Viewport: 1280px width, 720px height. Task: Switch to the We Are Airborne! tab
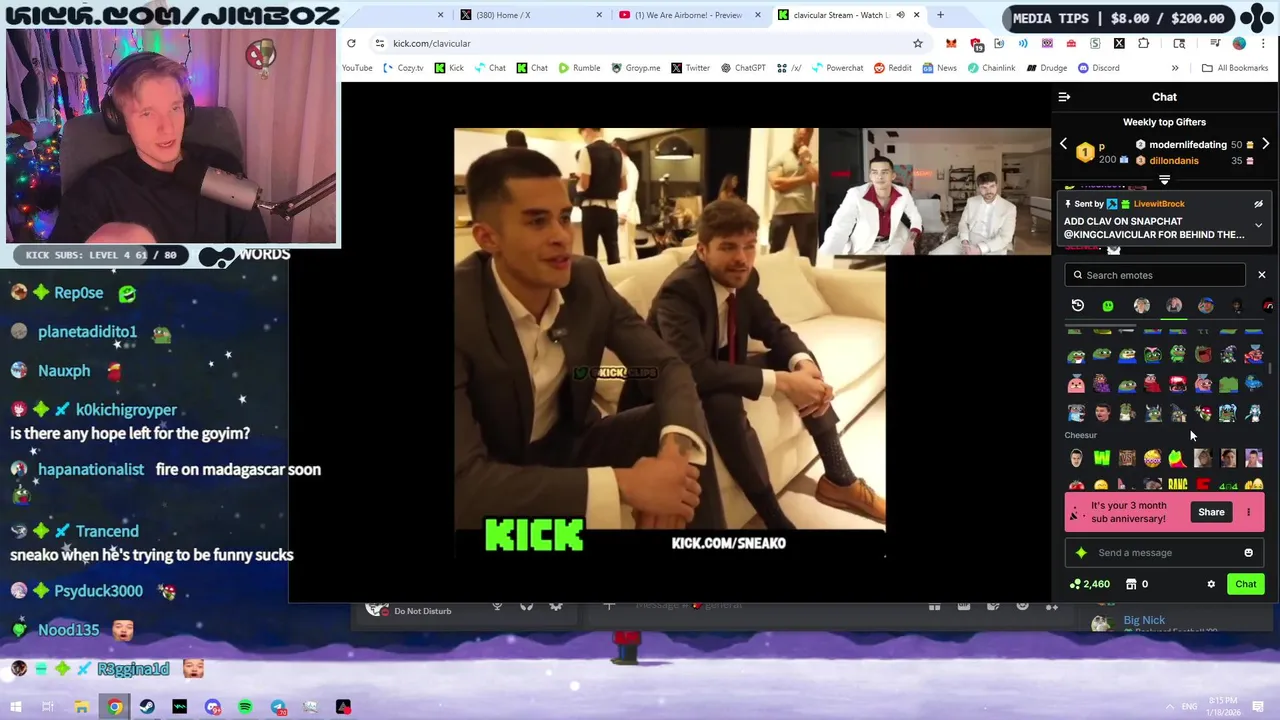coord(688,15)
